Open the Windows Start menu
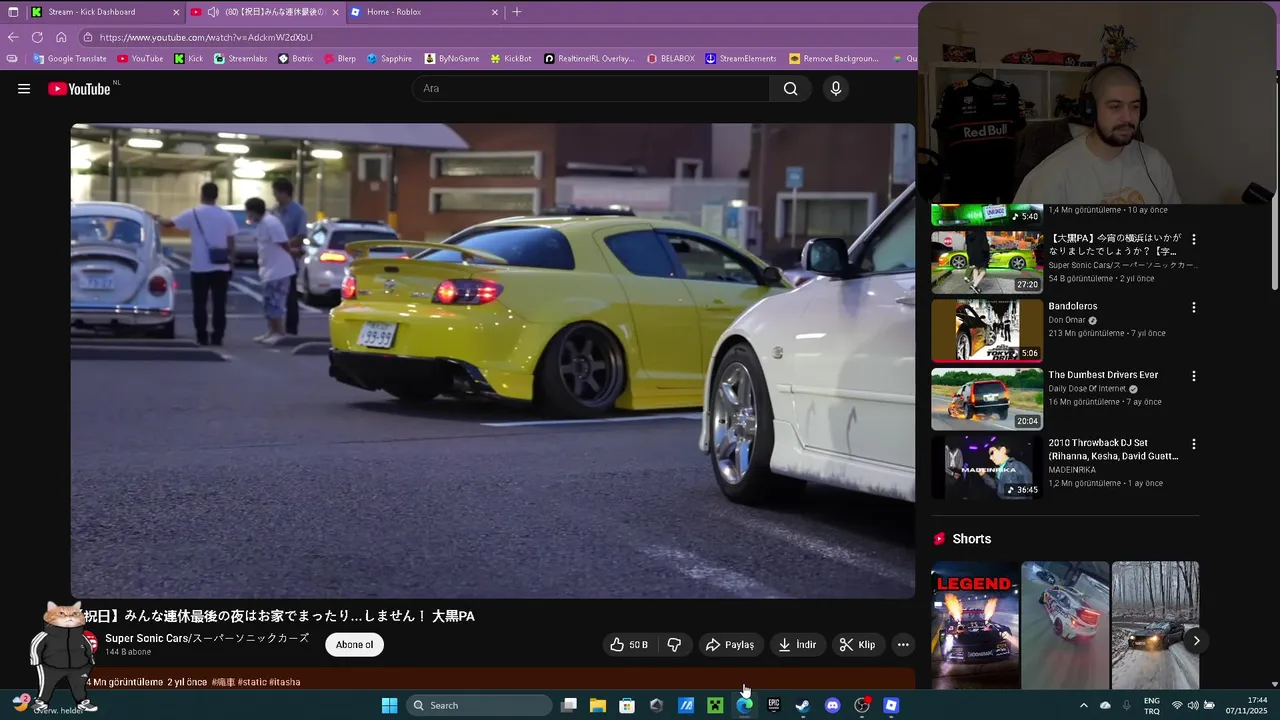This screenshot has height=720, width=1280. (x=389, y=705)
